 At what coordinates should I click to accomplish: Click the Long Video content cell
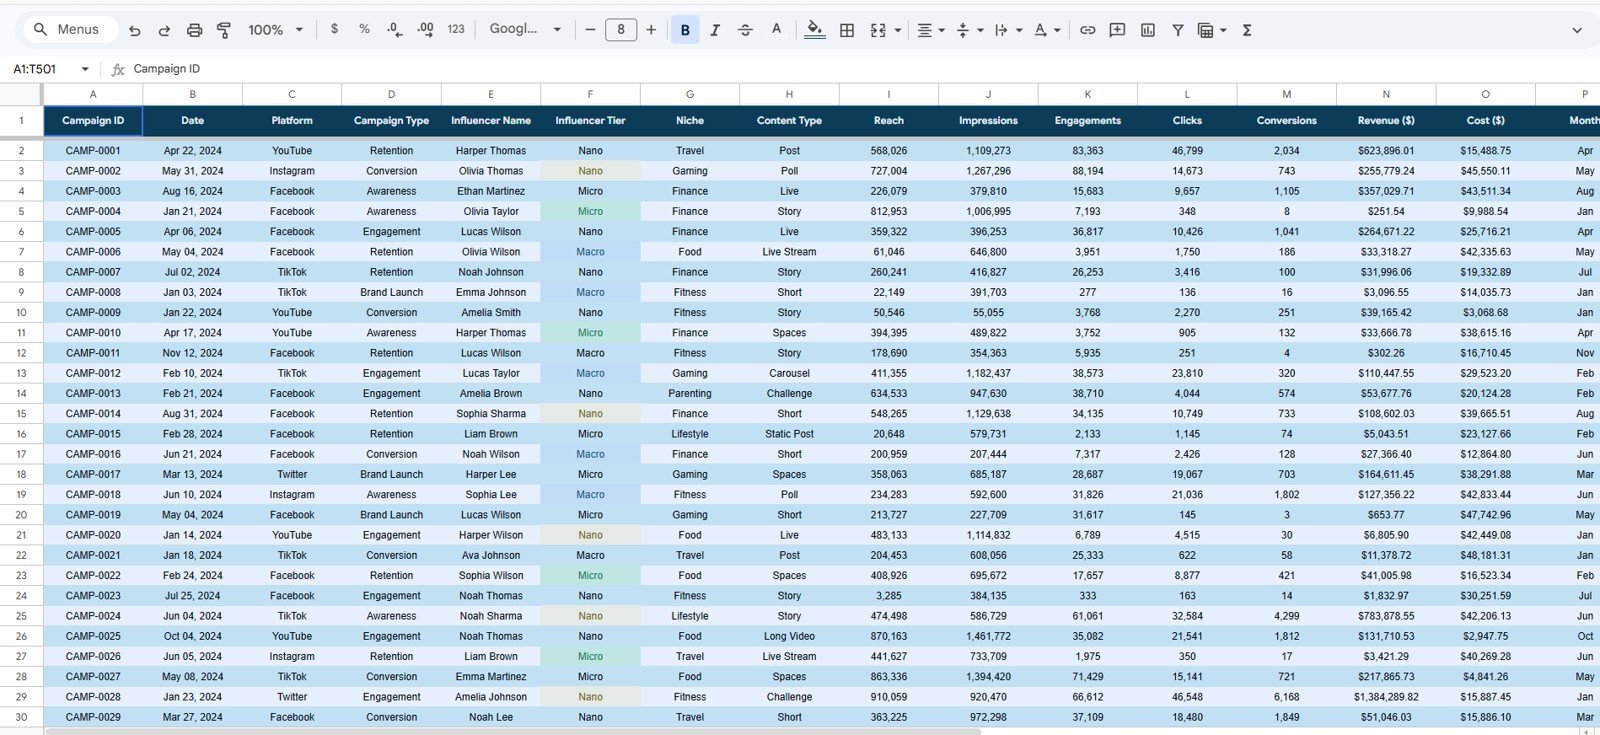tap(789, 636)
